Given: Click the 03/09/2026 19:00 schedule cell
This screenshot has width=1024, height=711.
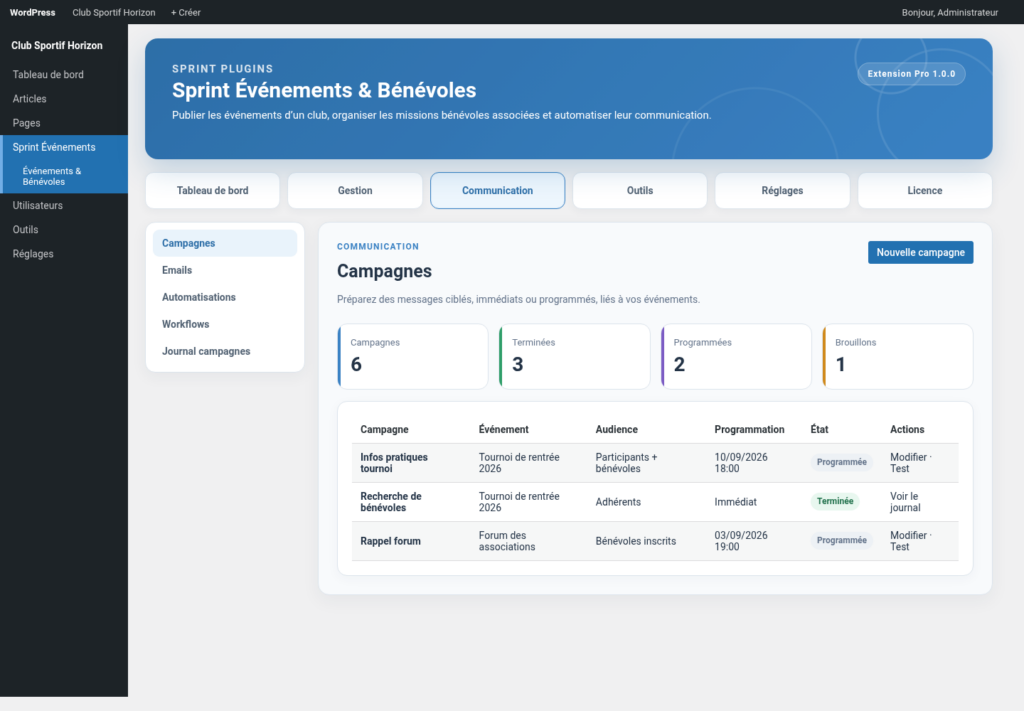Looking at the screenshot, I should (x=741, y=541).
